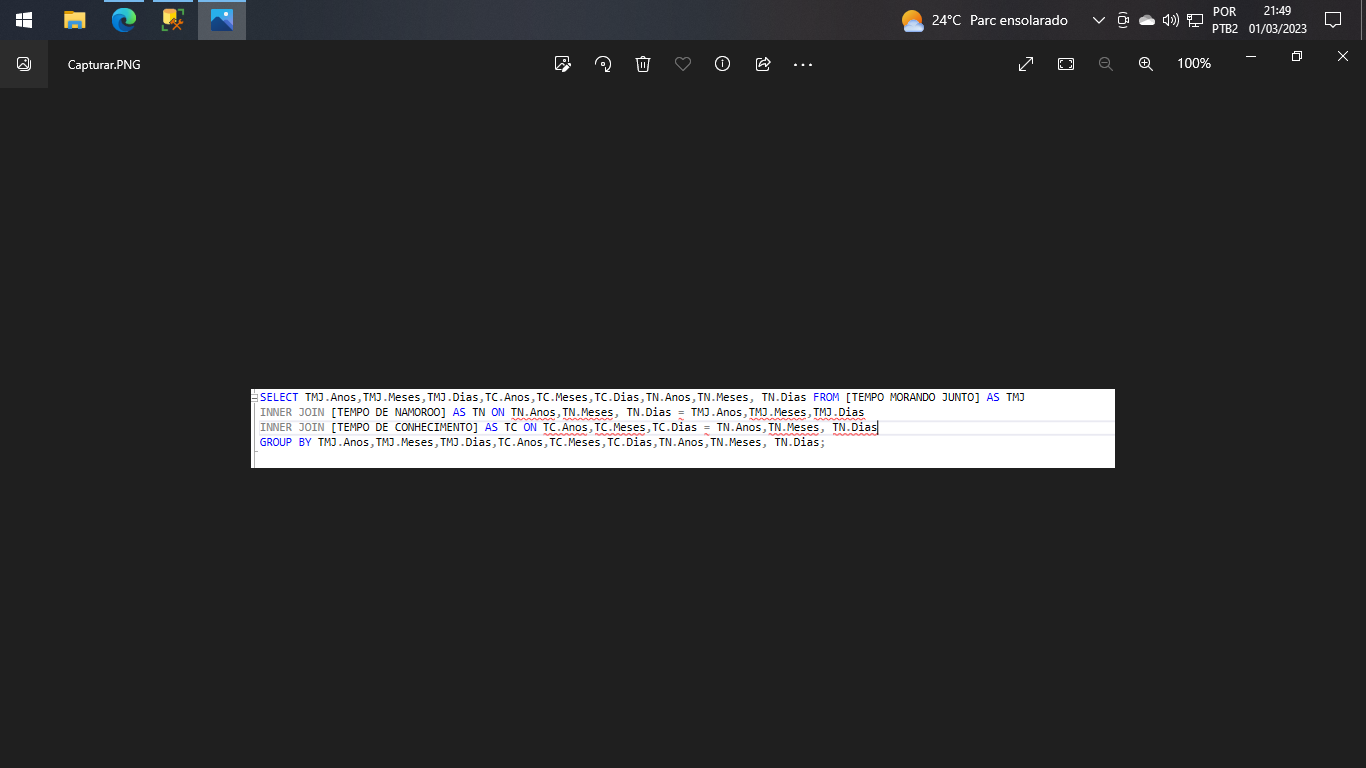Minimize the Photos window
Viewport: 1366px width, 768px height.
[1251, 57]
